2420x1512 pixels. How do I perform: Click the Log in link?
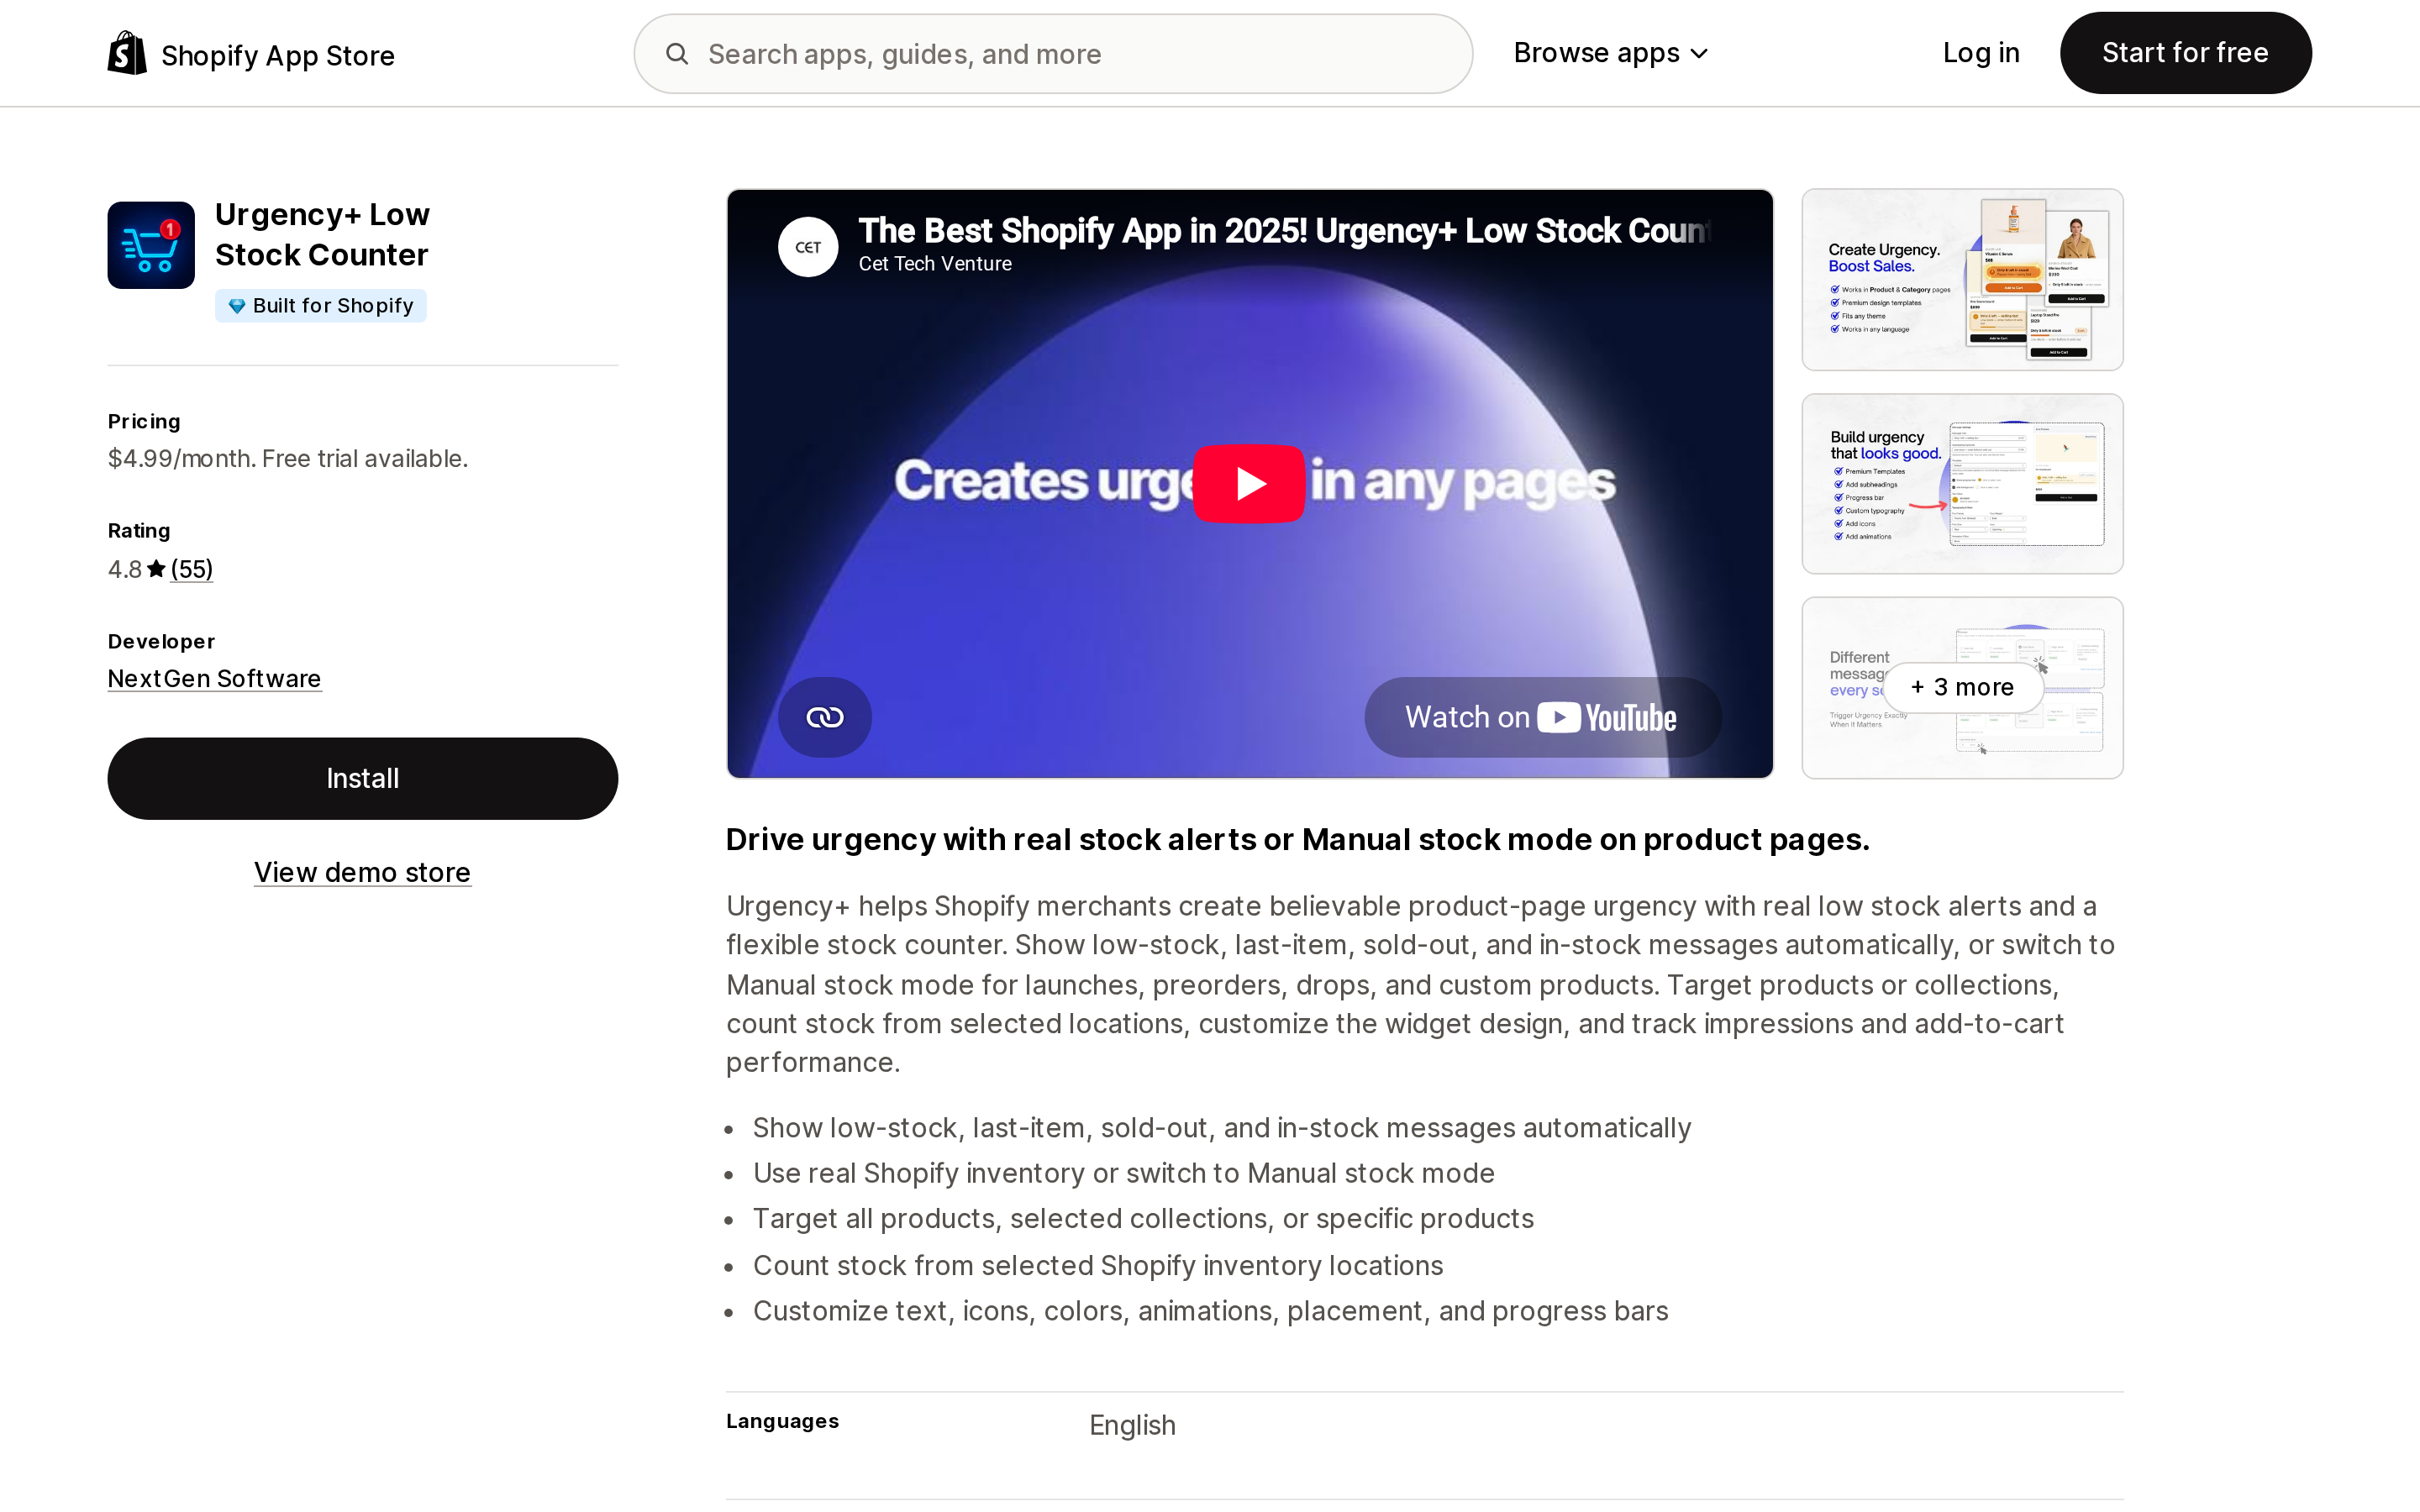tap(1980, 53)
